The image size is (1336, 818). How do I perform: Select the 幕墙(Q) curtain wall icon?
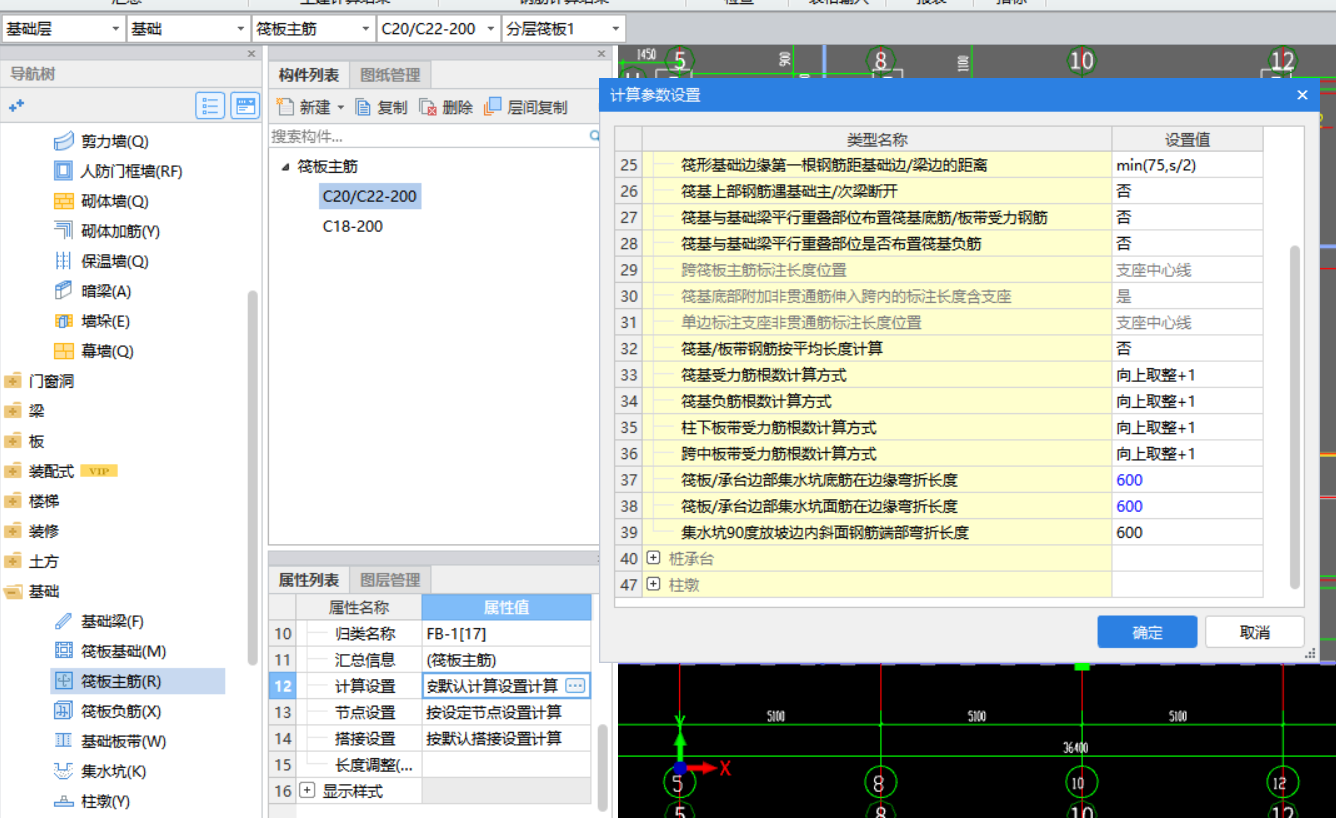click(63, 351)
